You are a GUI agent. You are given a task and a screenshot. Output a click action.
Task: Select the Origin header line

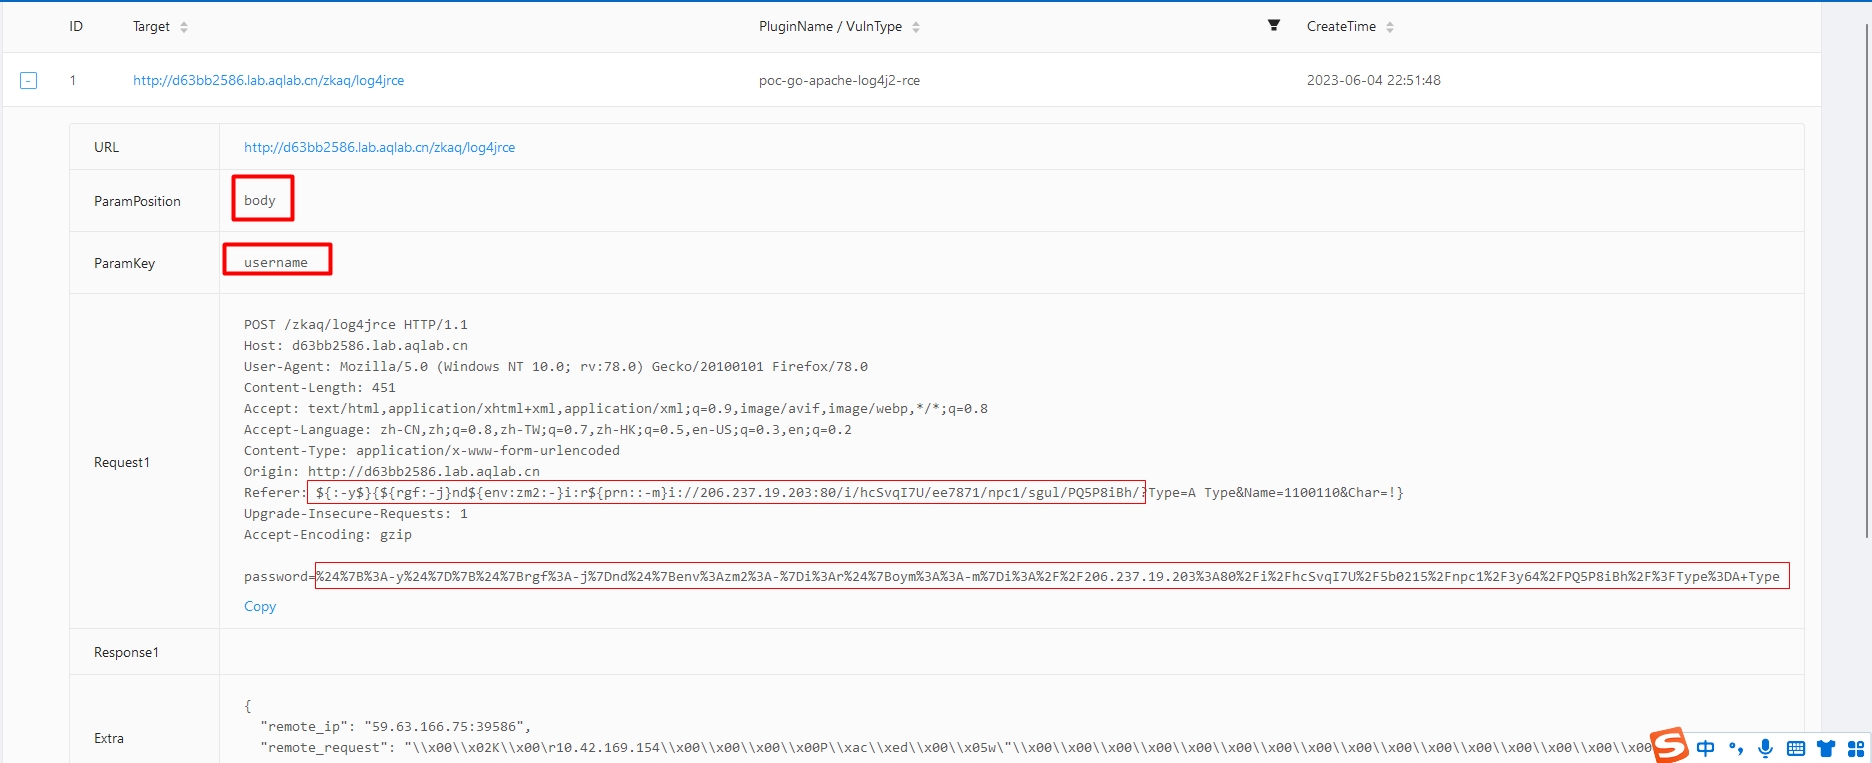[x=392, y=471]
